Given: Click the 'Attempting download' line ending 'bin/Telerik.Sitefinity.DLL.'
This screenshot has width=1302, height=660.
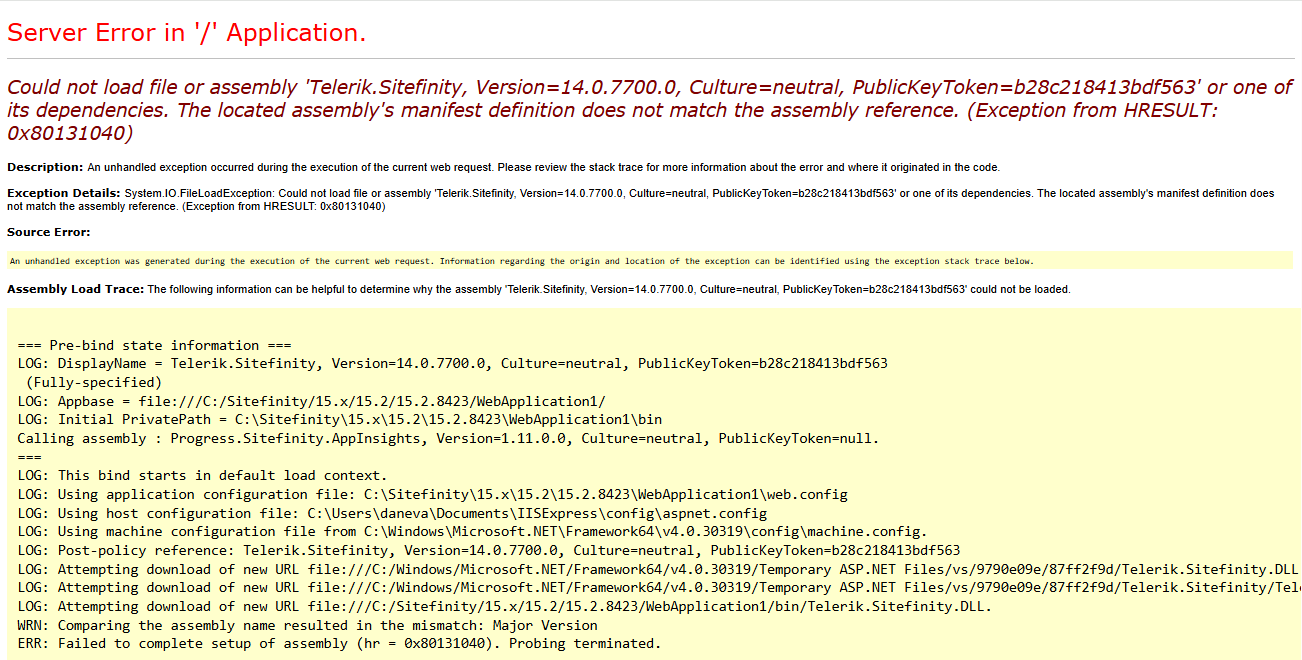Looking at the screenshot, I should (505, 606).
